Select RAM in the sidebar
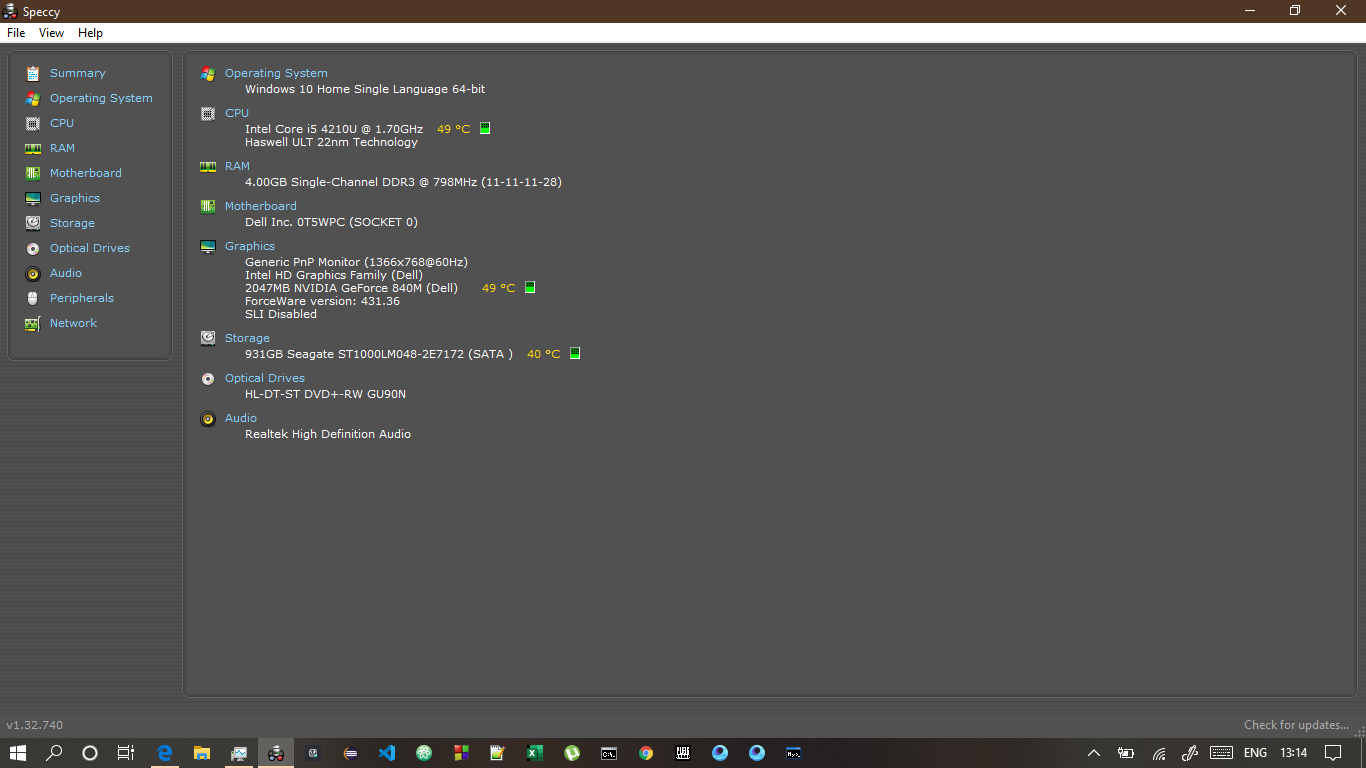 62,148
